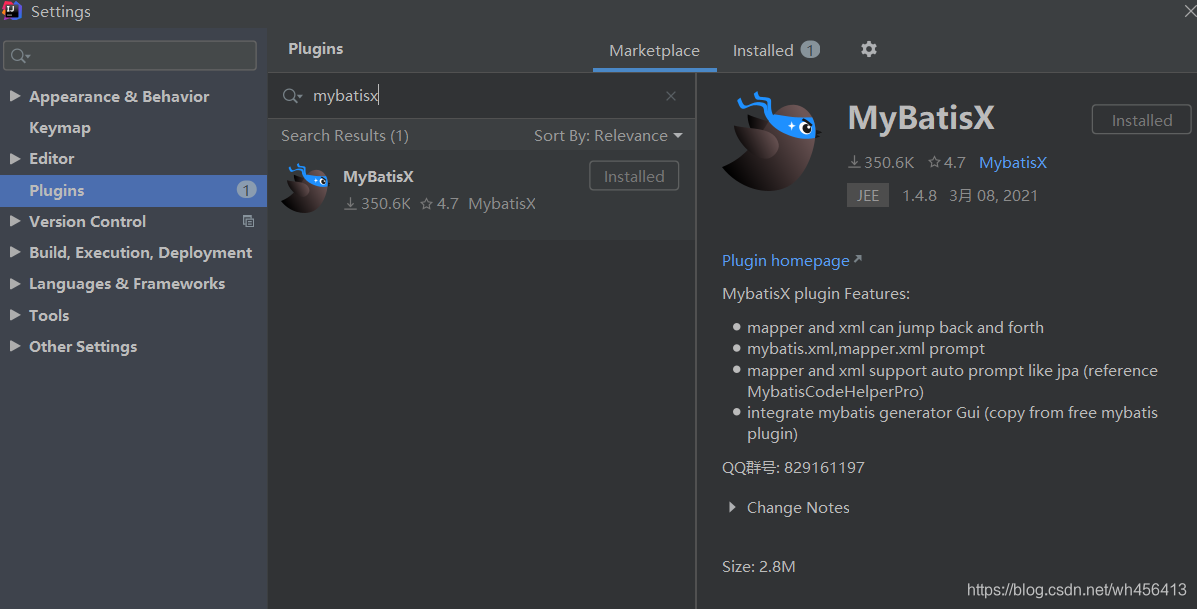1197x609 pixels.
Task: Click the Plugins section heading
Action: (x=315, y=49)
